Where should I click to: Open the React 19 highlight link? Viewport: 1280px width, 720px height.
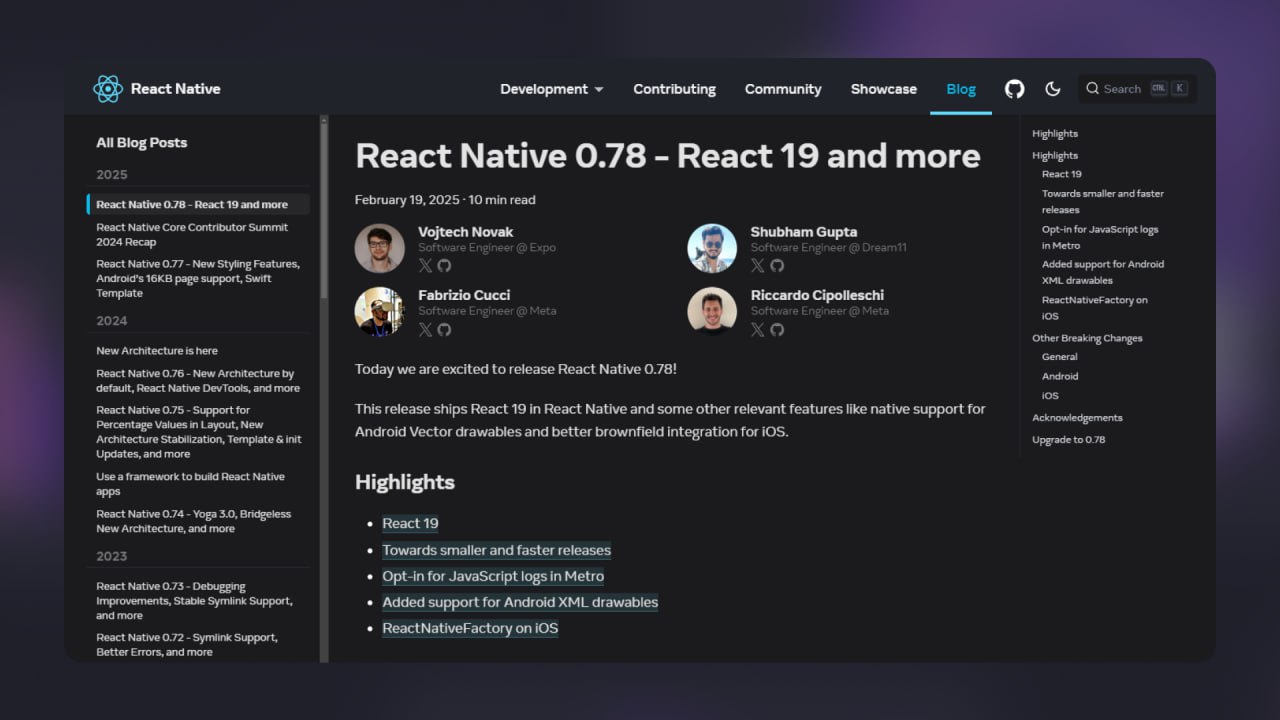pyautogui.click(x=410, y=523)
